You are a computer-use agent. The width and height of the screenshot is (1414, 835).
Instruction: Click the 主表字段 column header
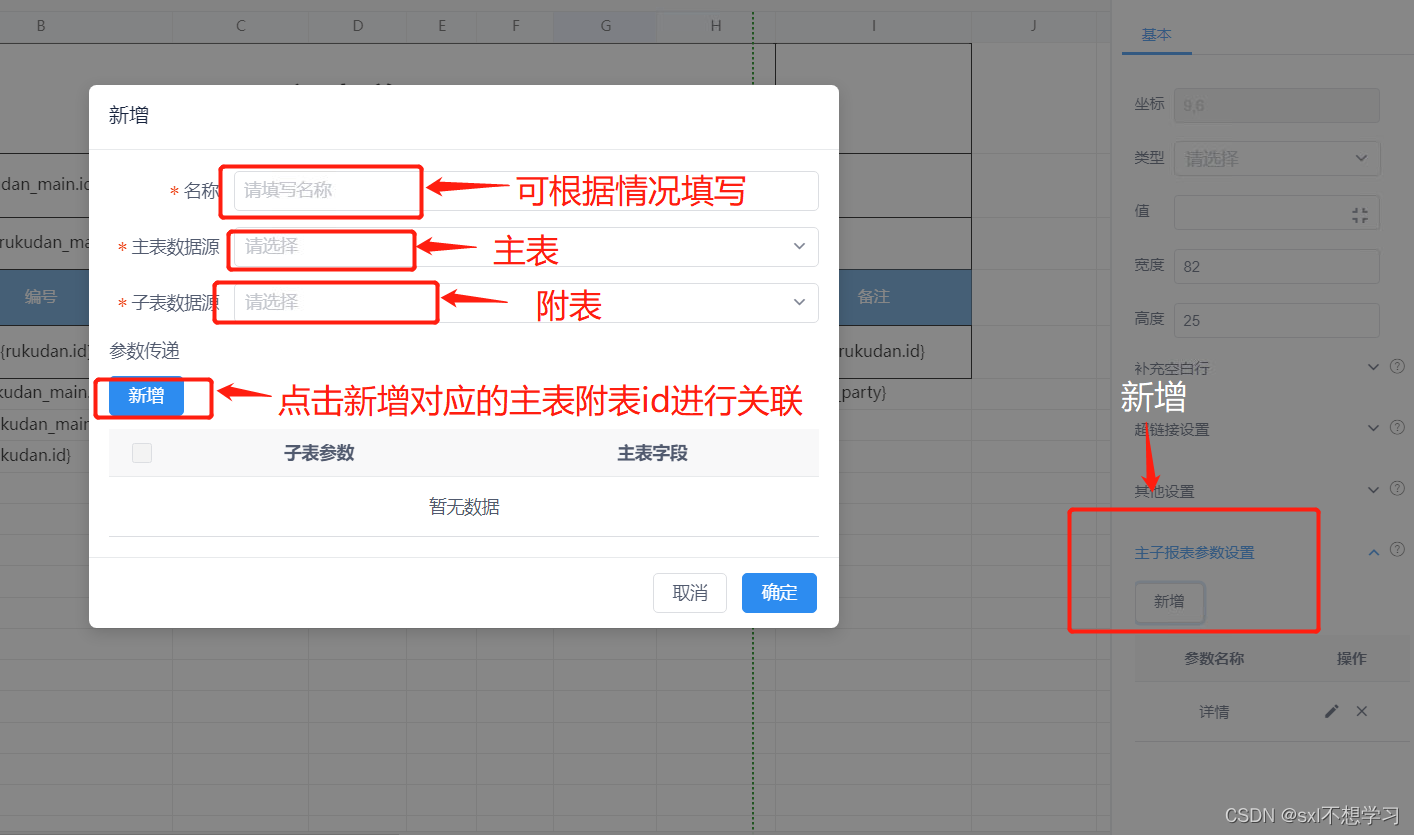pos(652,453)
